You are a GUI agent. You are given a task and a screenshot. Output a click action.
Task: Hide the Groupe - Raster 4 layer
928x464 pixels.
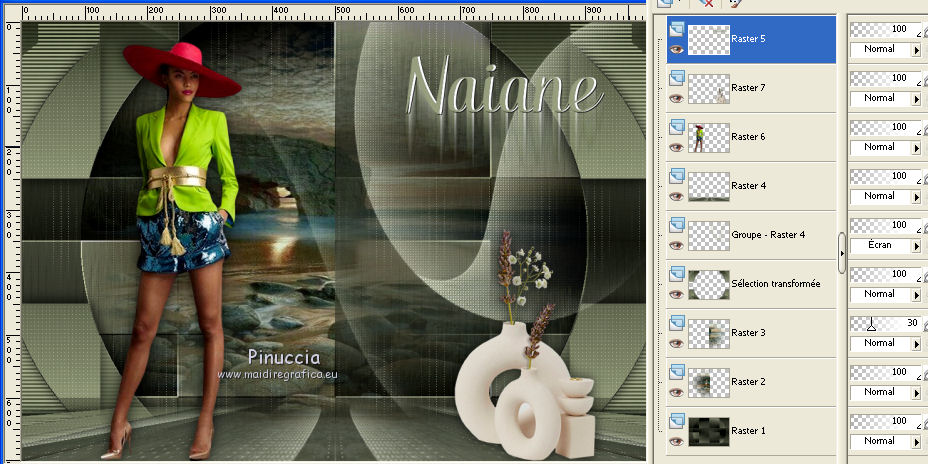click(676, 246)
